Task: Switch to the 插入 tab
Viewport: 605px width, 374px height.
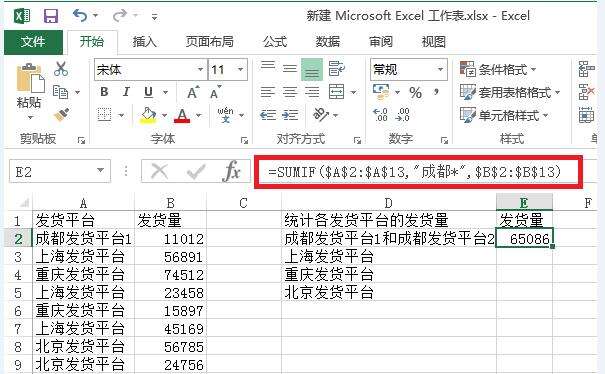Action: [x=144, y=42]
